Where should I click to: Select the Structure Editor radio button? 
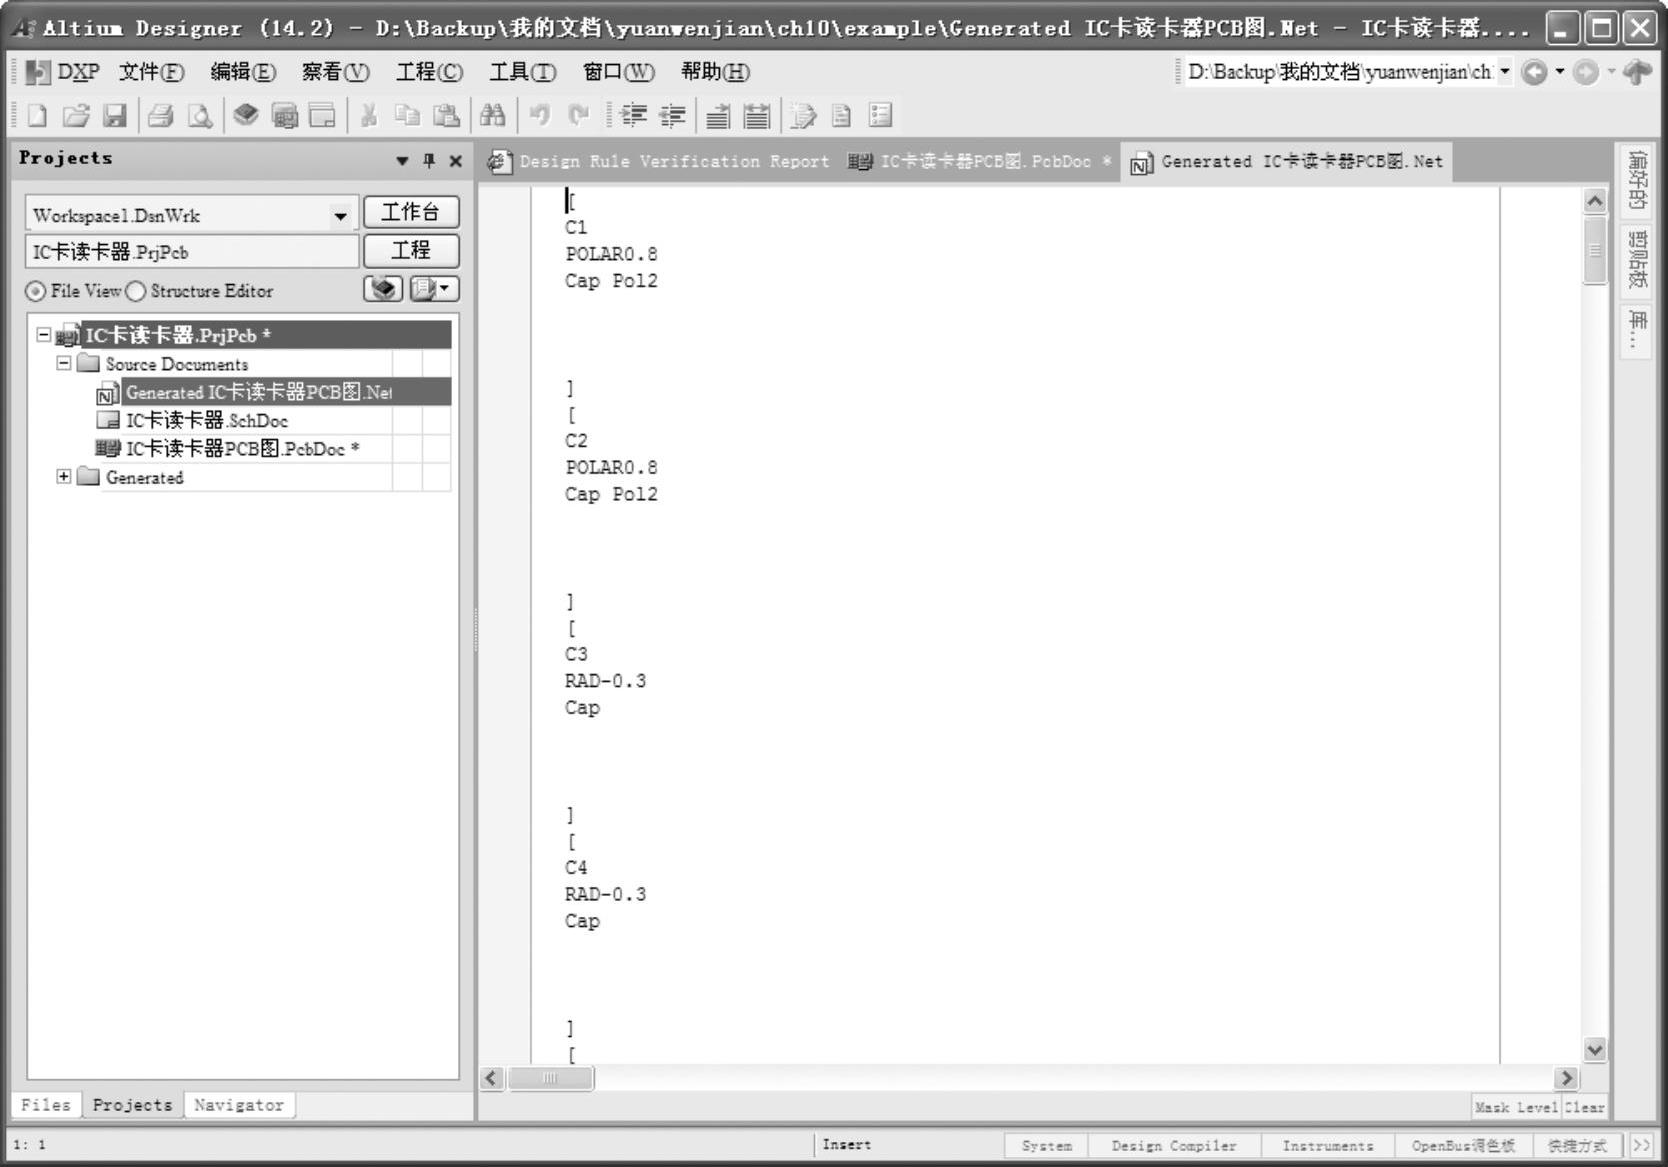[136, 291]
